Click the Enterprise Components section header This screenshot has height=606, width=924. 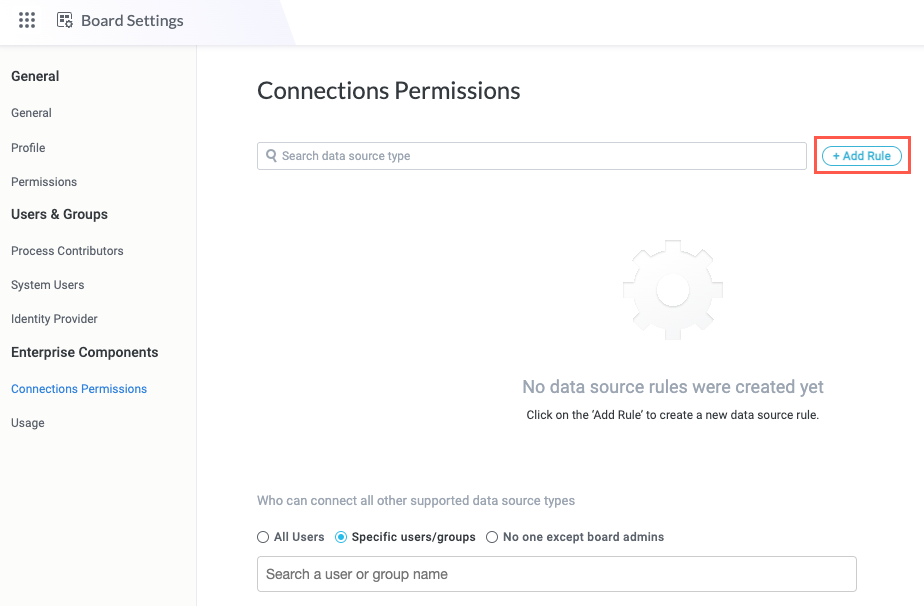84,352
